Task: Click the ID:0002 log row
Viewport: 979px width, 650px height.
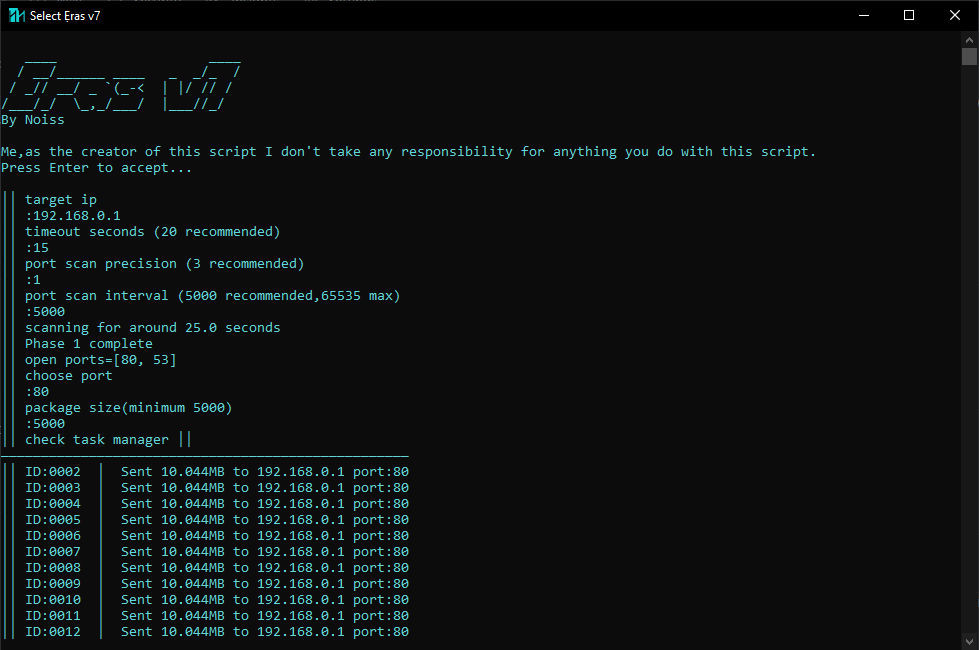Action: 217,472
